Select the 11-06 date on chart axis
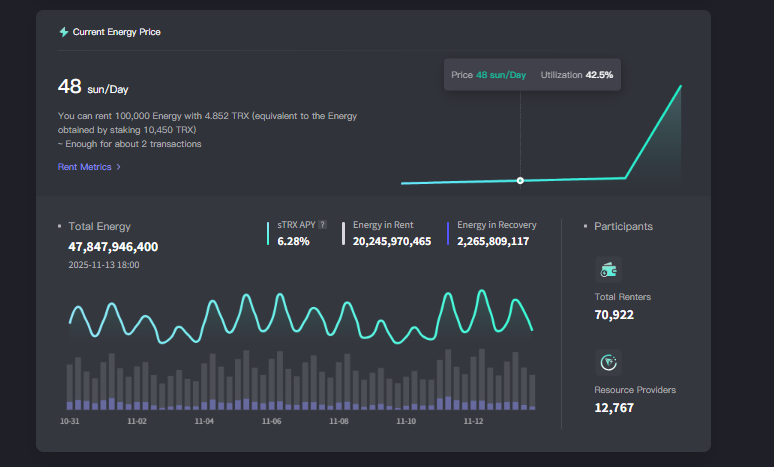Screen dimensions: 774x467 click(x=271, y=422)
